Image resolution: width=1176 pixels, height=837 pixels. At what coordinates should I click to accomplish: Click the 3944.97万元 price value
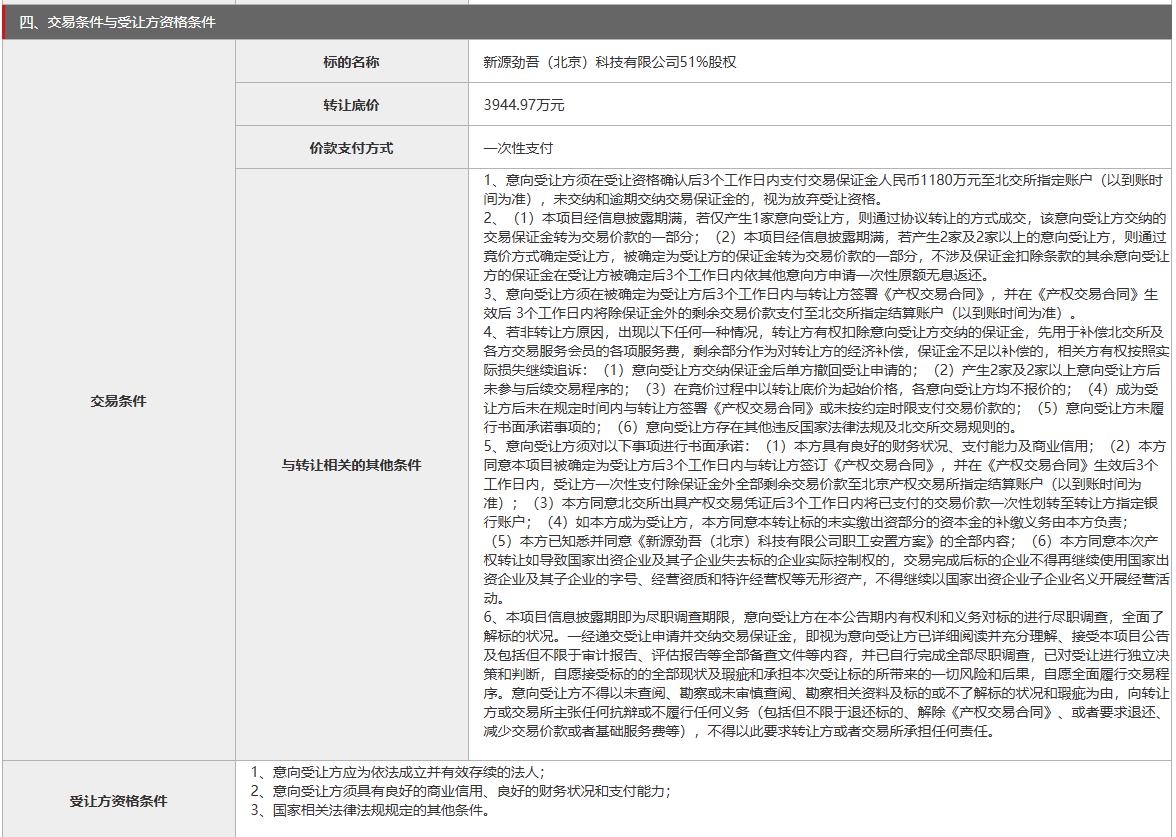click(523, 105)
